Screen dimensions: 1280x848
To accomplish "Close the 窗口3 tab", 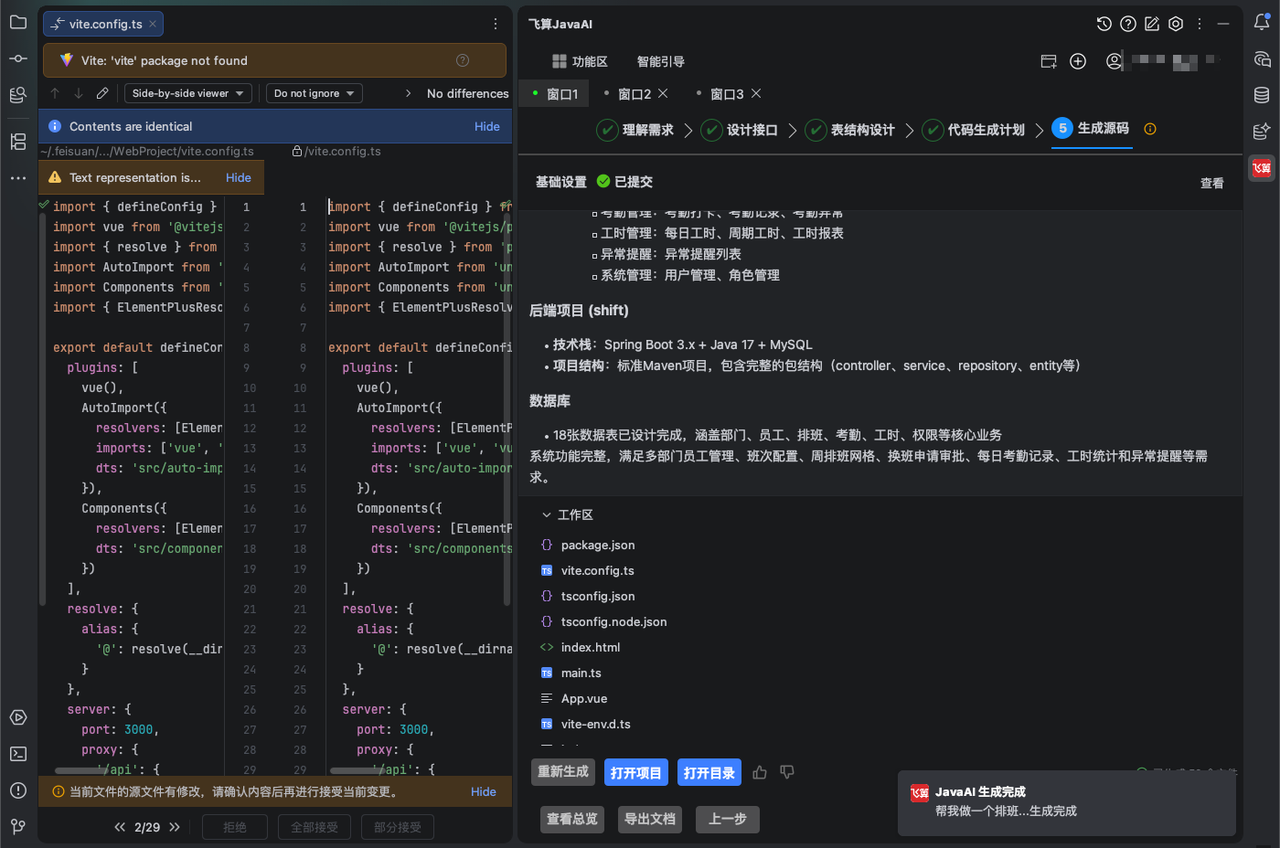I will click(x=756, y=93).
